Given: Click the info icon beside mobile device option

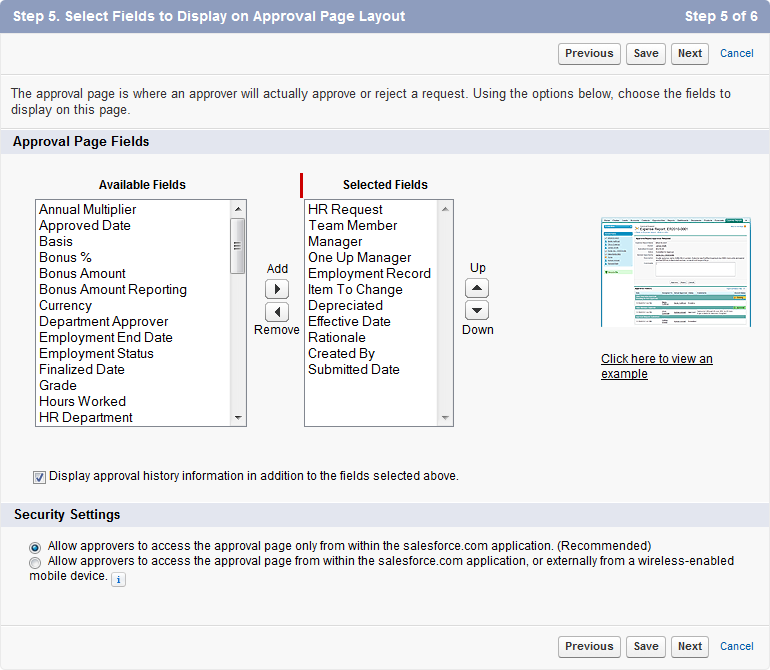Looking at the screenshot, I should (118, 579).
